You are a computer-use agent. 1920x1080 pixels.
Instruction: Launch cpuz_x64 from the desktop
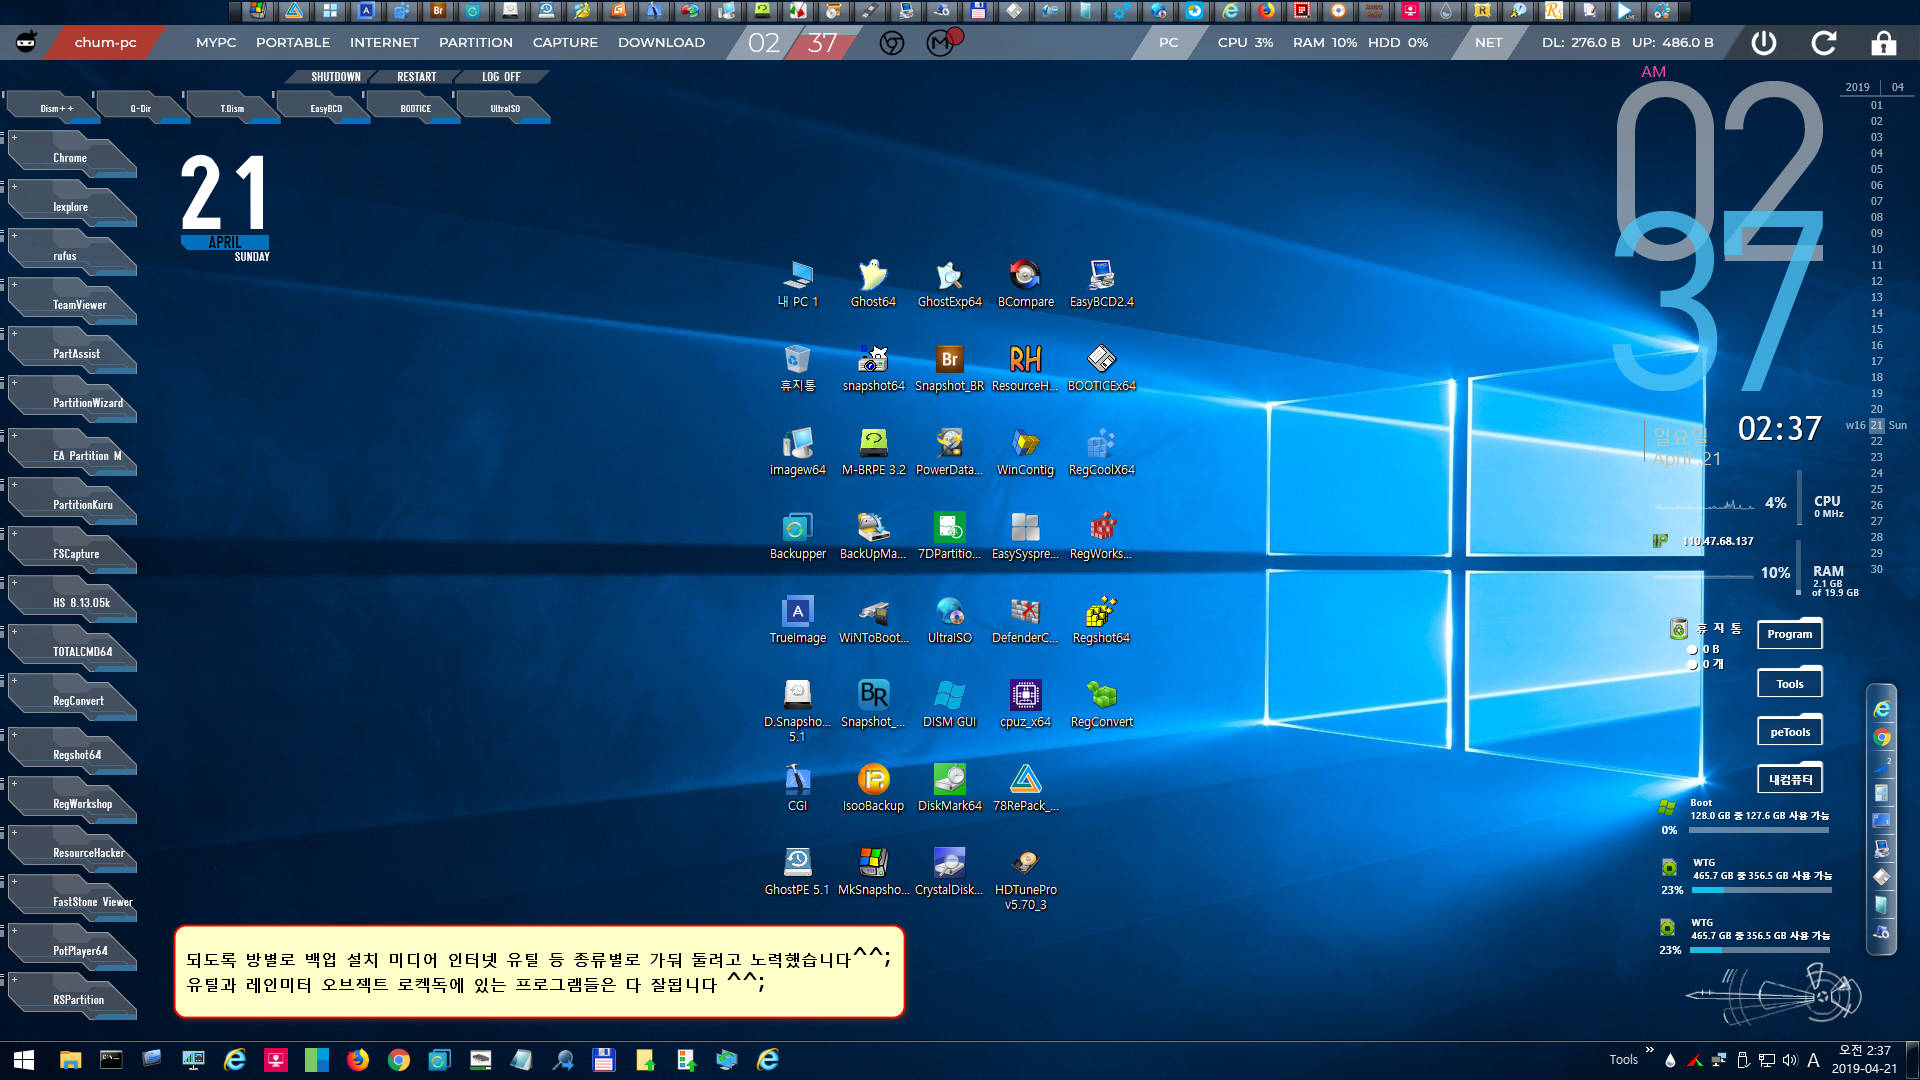coord(1025,702)
